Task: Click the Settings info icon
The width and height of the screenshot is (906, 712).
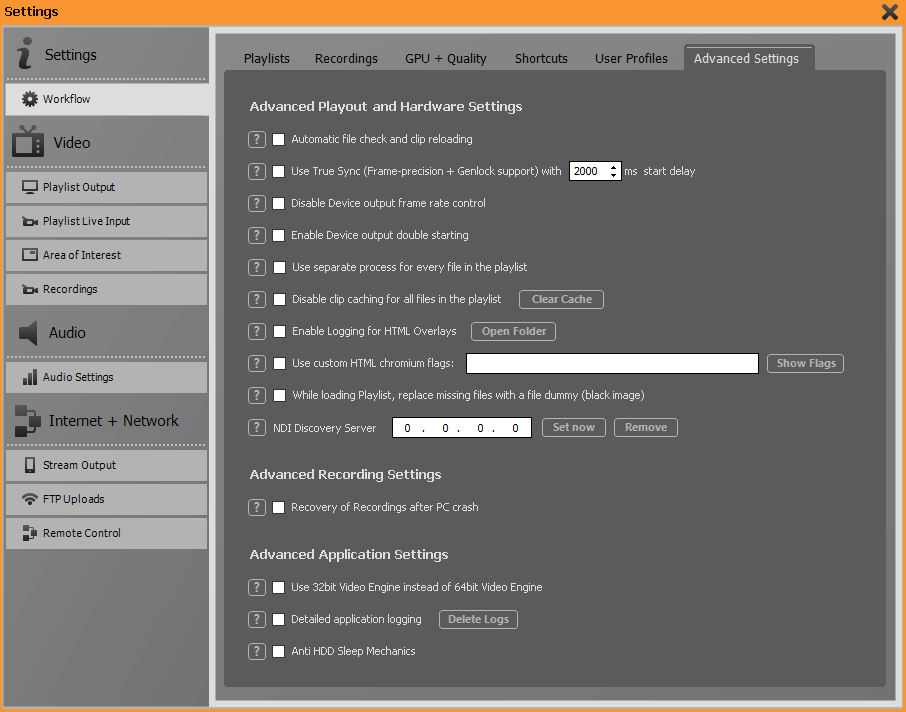Action: (x=24, y=53)
